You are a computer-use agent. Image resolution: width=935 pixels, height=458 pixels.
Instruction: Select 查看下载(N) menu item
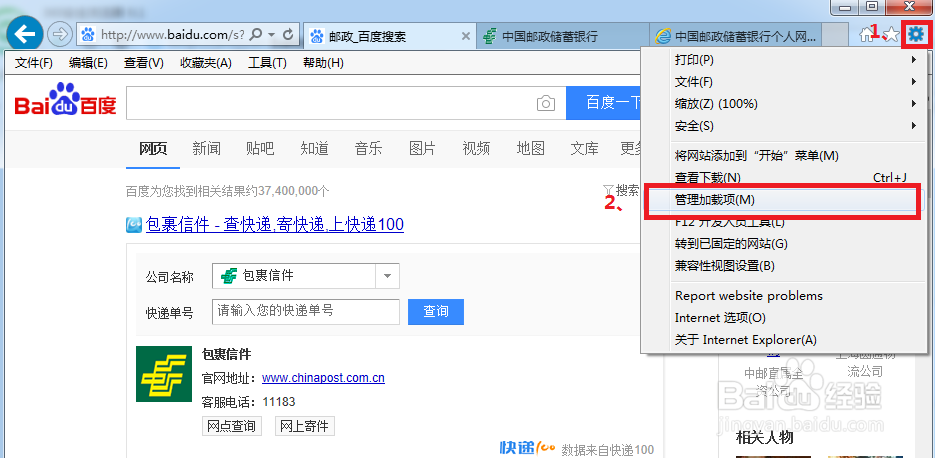pos(784,178)
